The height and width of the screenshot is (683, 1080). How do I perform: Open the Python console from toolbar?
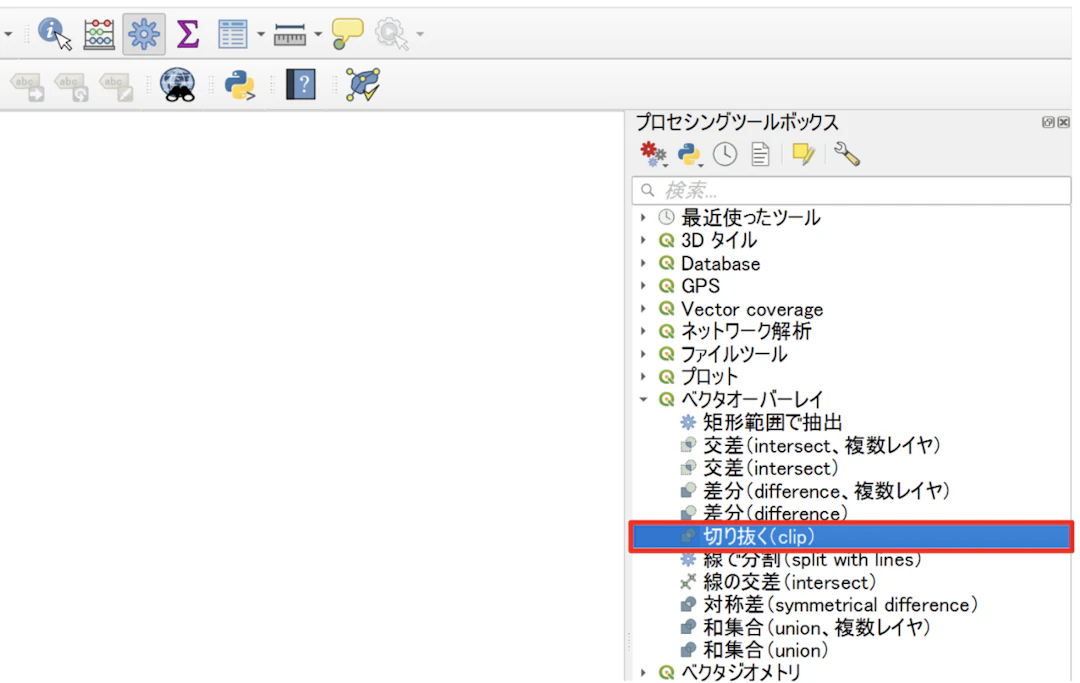click(240, 85)
